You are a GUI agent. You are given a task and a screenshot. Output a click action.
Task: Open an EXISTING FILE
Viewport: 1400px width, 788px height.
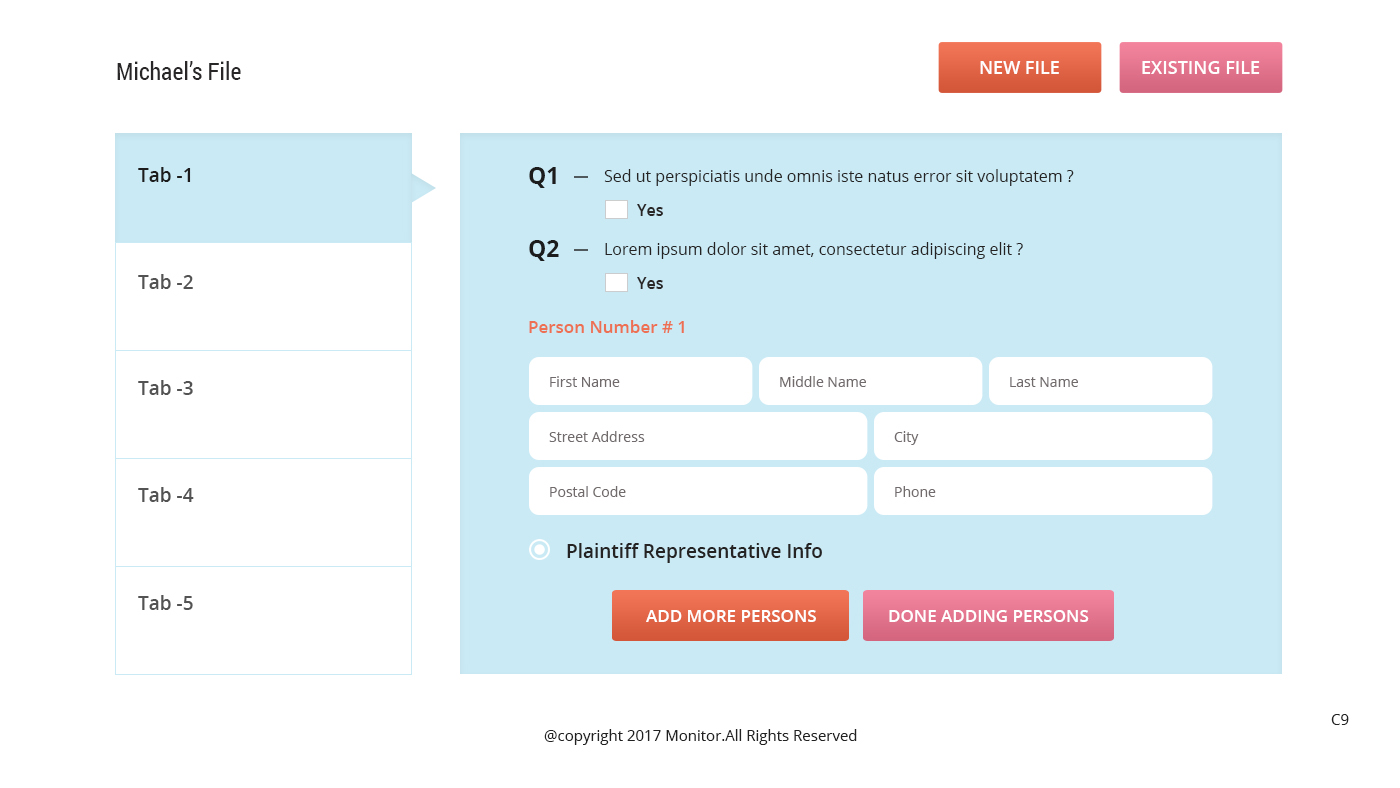(1200, 68)
